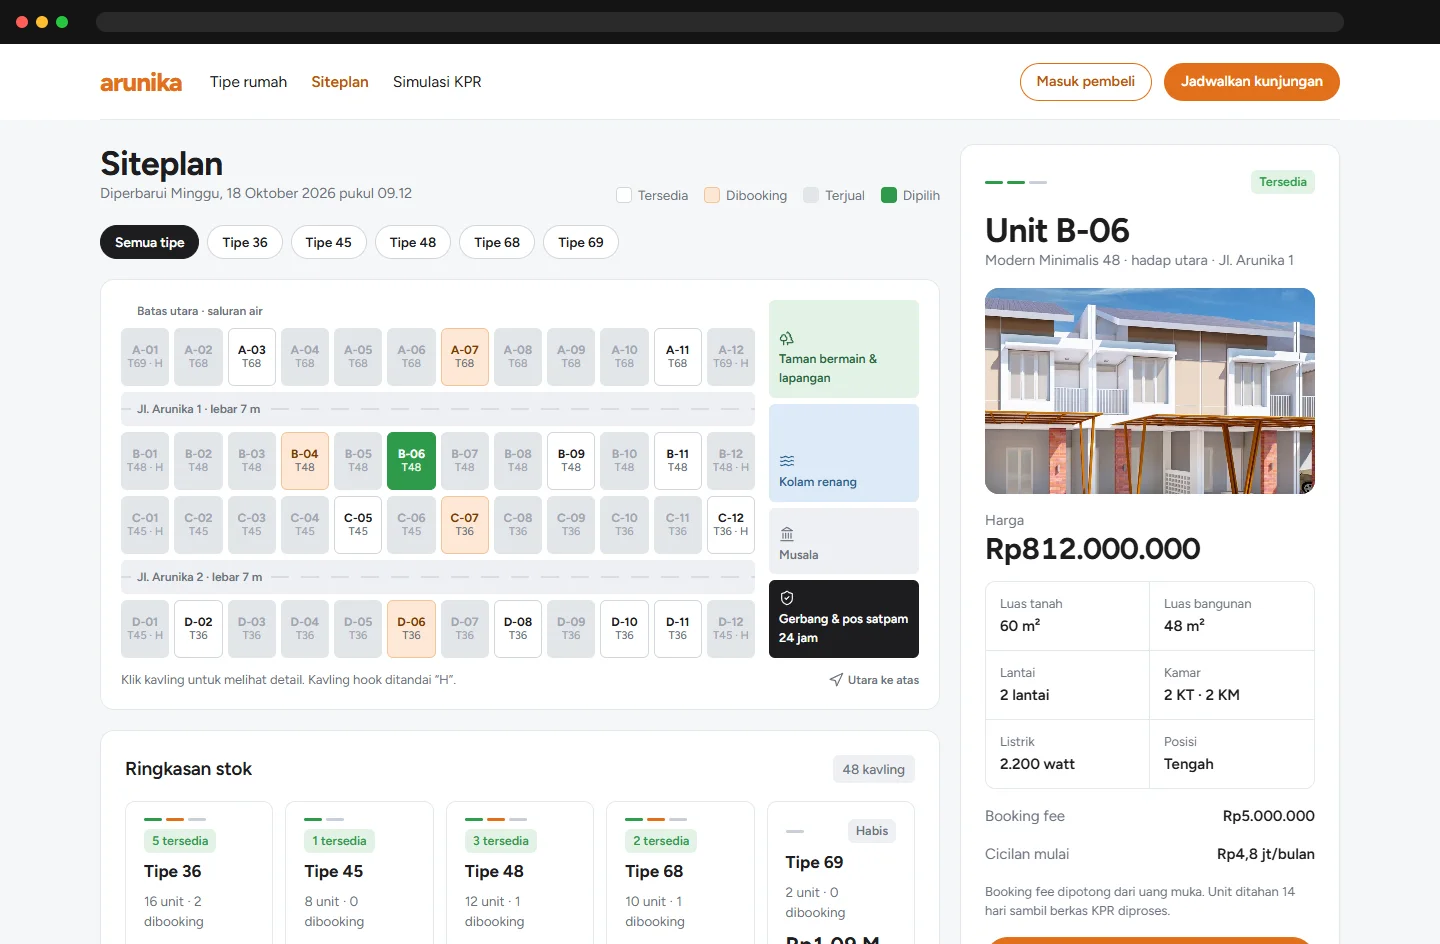Screen dimensions: 1440x944
Task: Select kavling D-10
Action: point(624,629)
